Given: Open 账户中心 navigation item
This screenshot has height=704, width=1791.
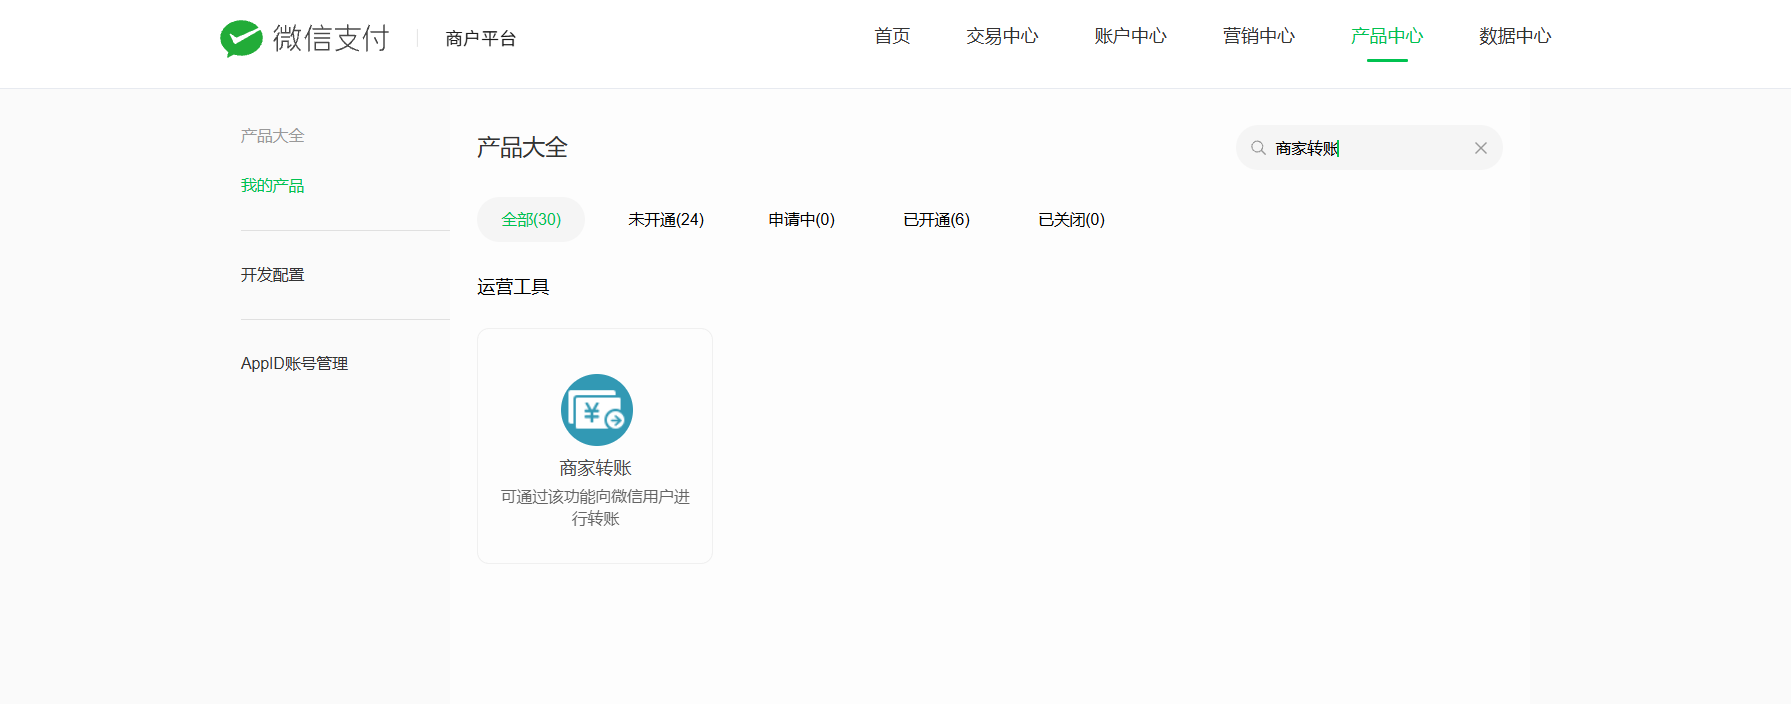Looking at the screenshot, I should pyautogui.click(x=1130, y=36).
